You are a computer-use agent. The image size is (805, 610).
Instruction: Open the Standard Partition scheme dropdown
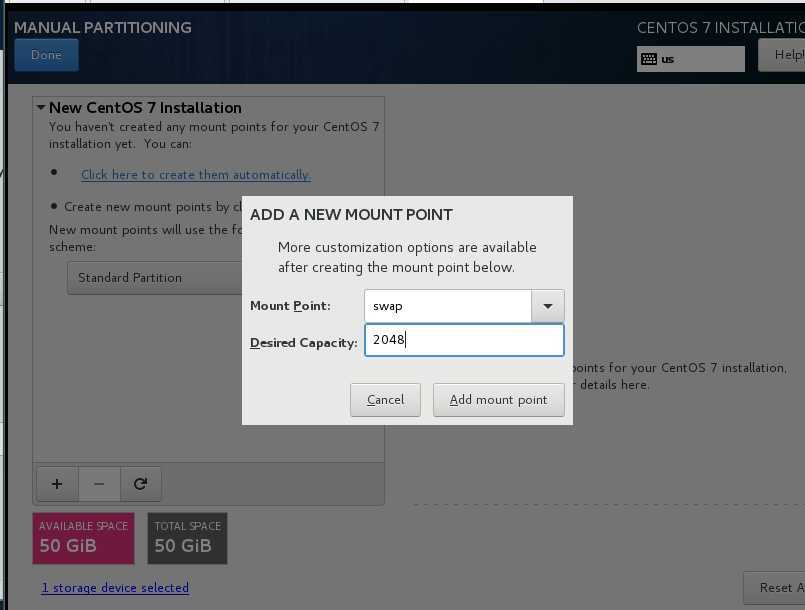(155, 278)
